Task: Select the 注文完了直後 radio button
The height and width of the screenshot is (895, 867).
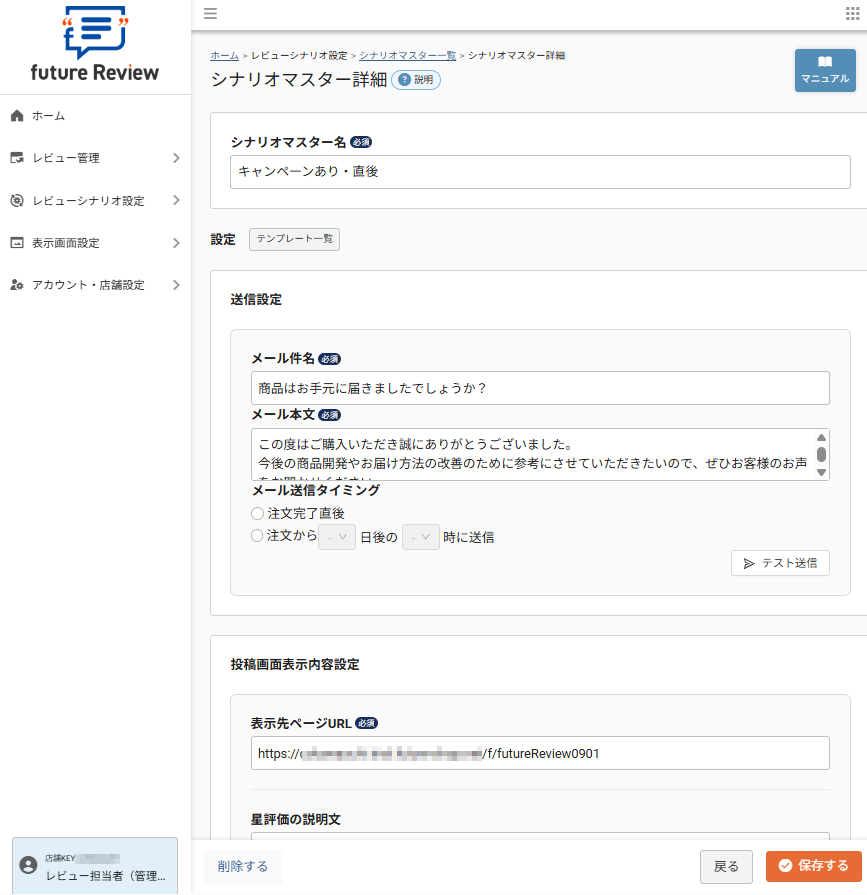Action: tap(257, 514)
